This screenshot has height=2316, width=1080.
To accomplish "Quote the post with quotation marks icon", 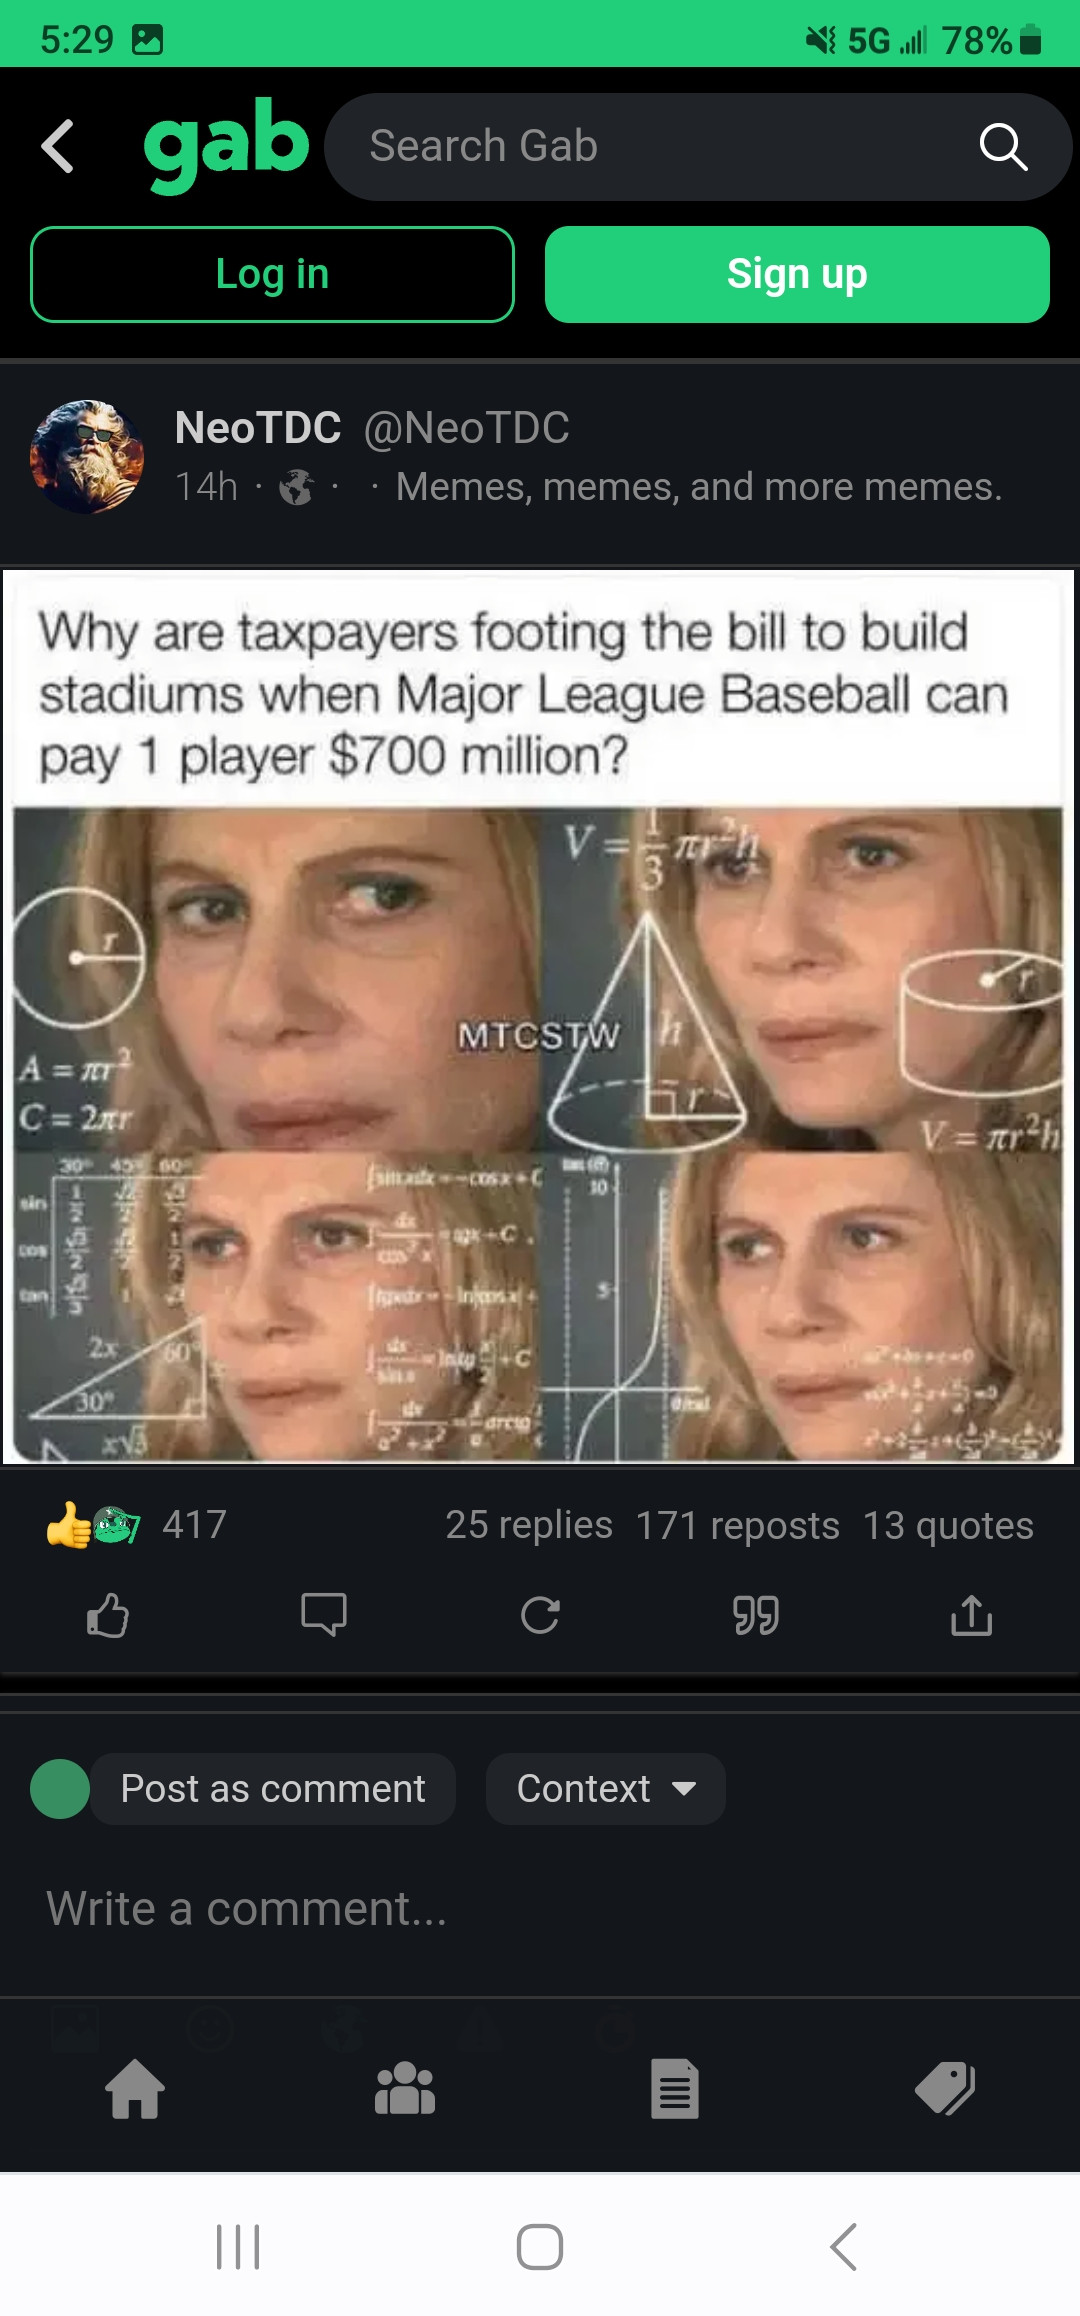I will [756, 1614].
